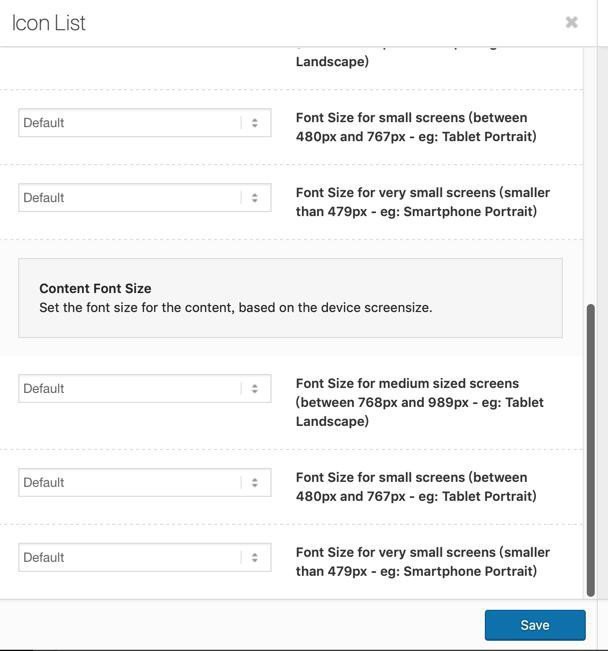Click the Icon List dialog title
The width and height of the screenshot is (608, 651).
(49, 23)
